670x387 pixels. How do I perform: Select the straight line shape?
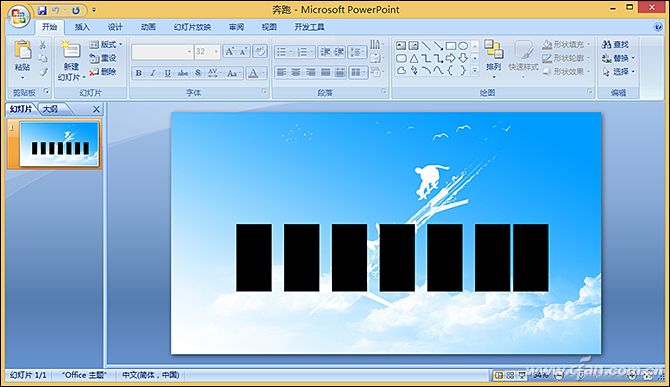tap(426, 46)
